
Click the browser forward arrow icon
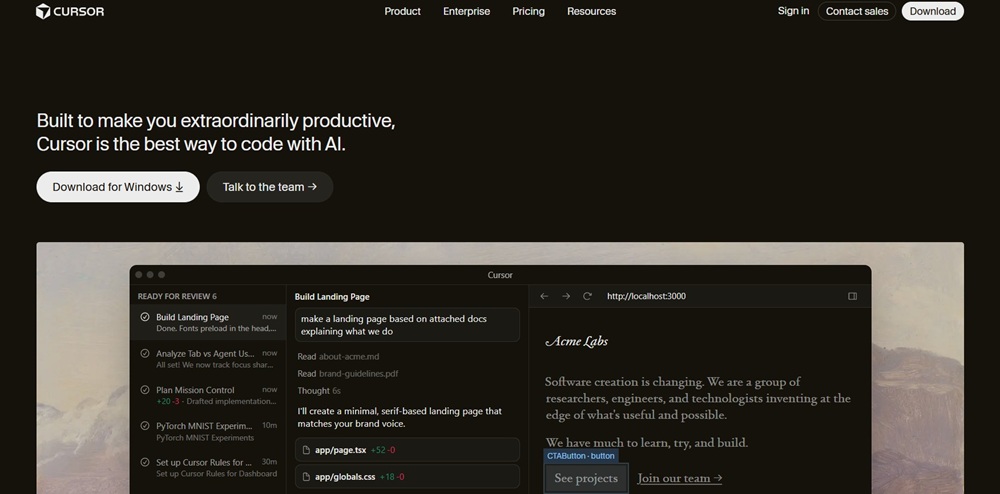[566, 296]
